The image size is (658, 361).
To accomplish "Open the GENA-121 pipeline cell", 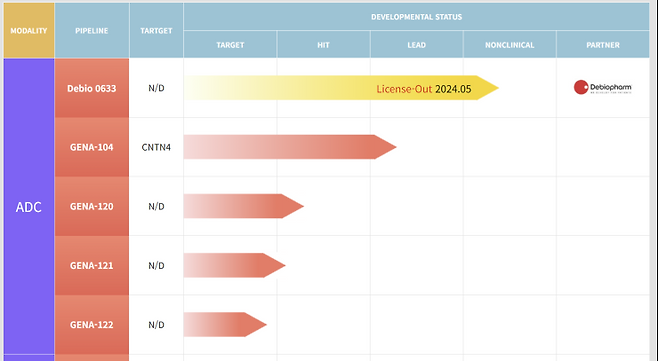I will (92, 265).
